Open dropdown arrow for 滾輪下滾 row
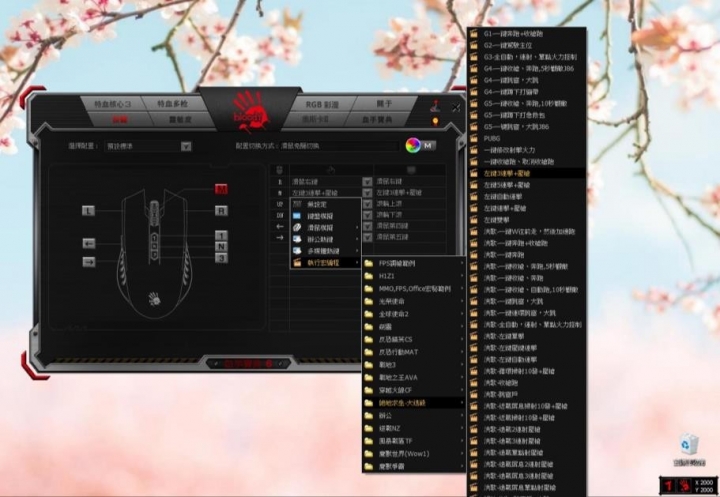This screenshot has height=497, width=720. coord(367,215)
